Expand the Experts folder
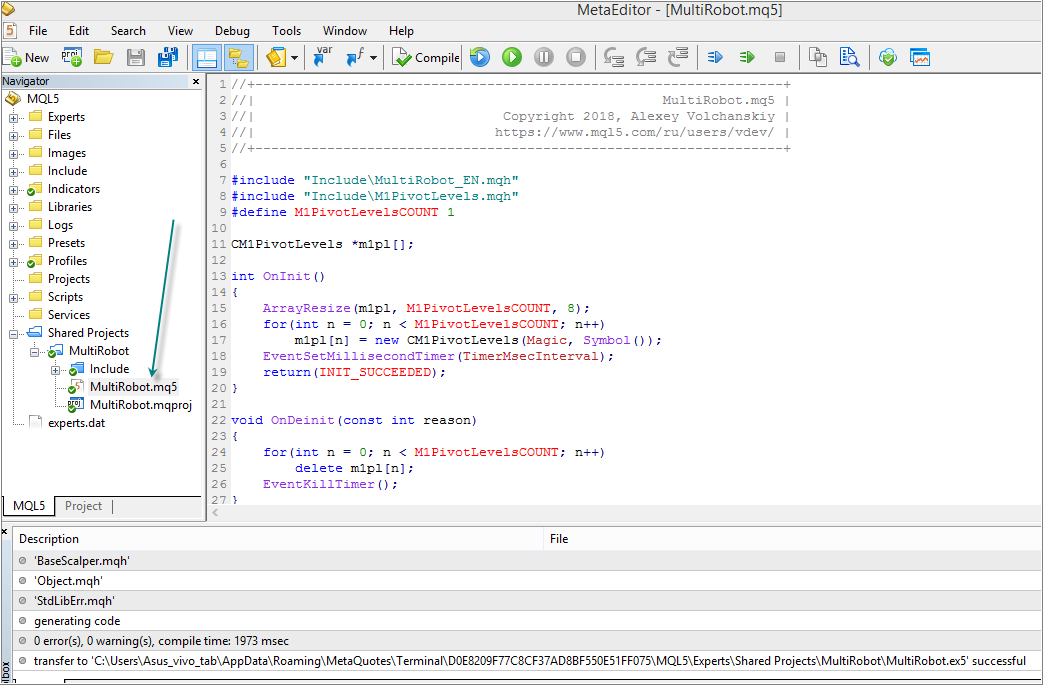1043x685 pixels. point(13,118)
